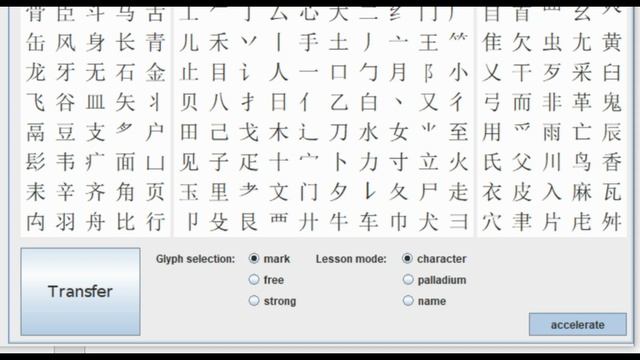Select the 口 radical
The width and height of the screenshot is (640, 360).
click(338, 72)
